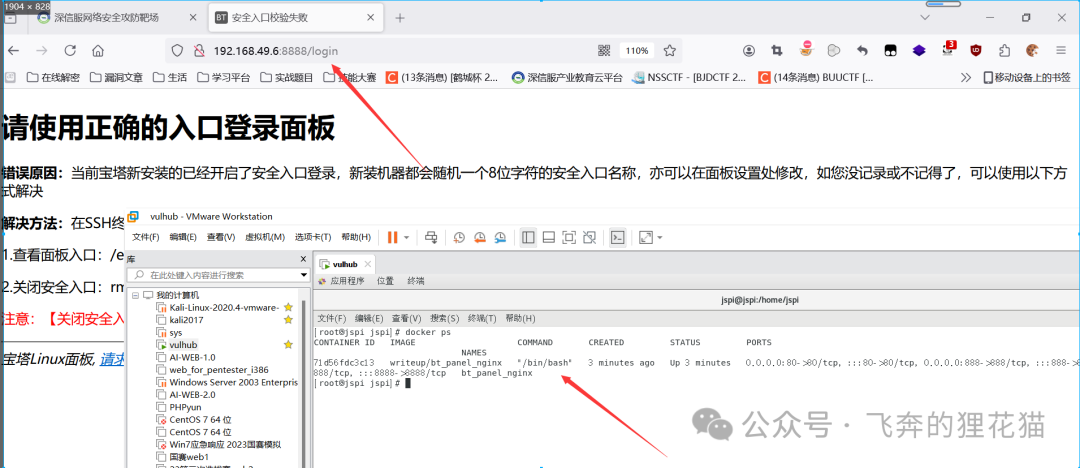The image size is (1080, 468).
Task: Select kali2017 VM in library
Action: click(x=187, y=320)
